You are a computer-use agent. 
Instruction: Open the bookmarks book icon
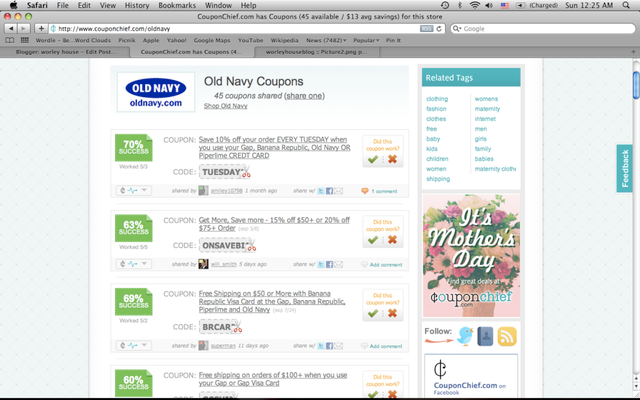click(x=9, y=40)
